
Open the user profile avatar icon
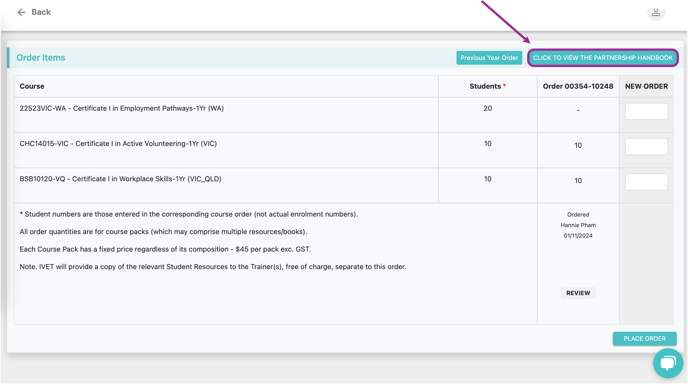point(656,12)
